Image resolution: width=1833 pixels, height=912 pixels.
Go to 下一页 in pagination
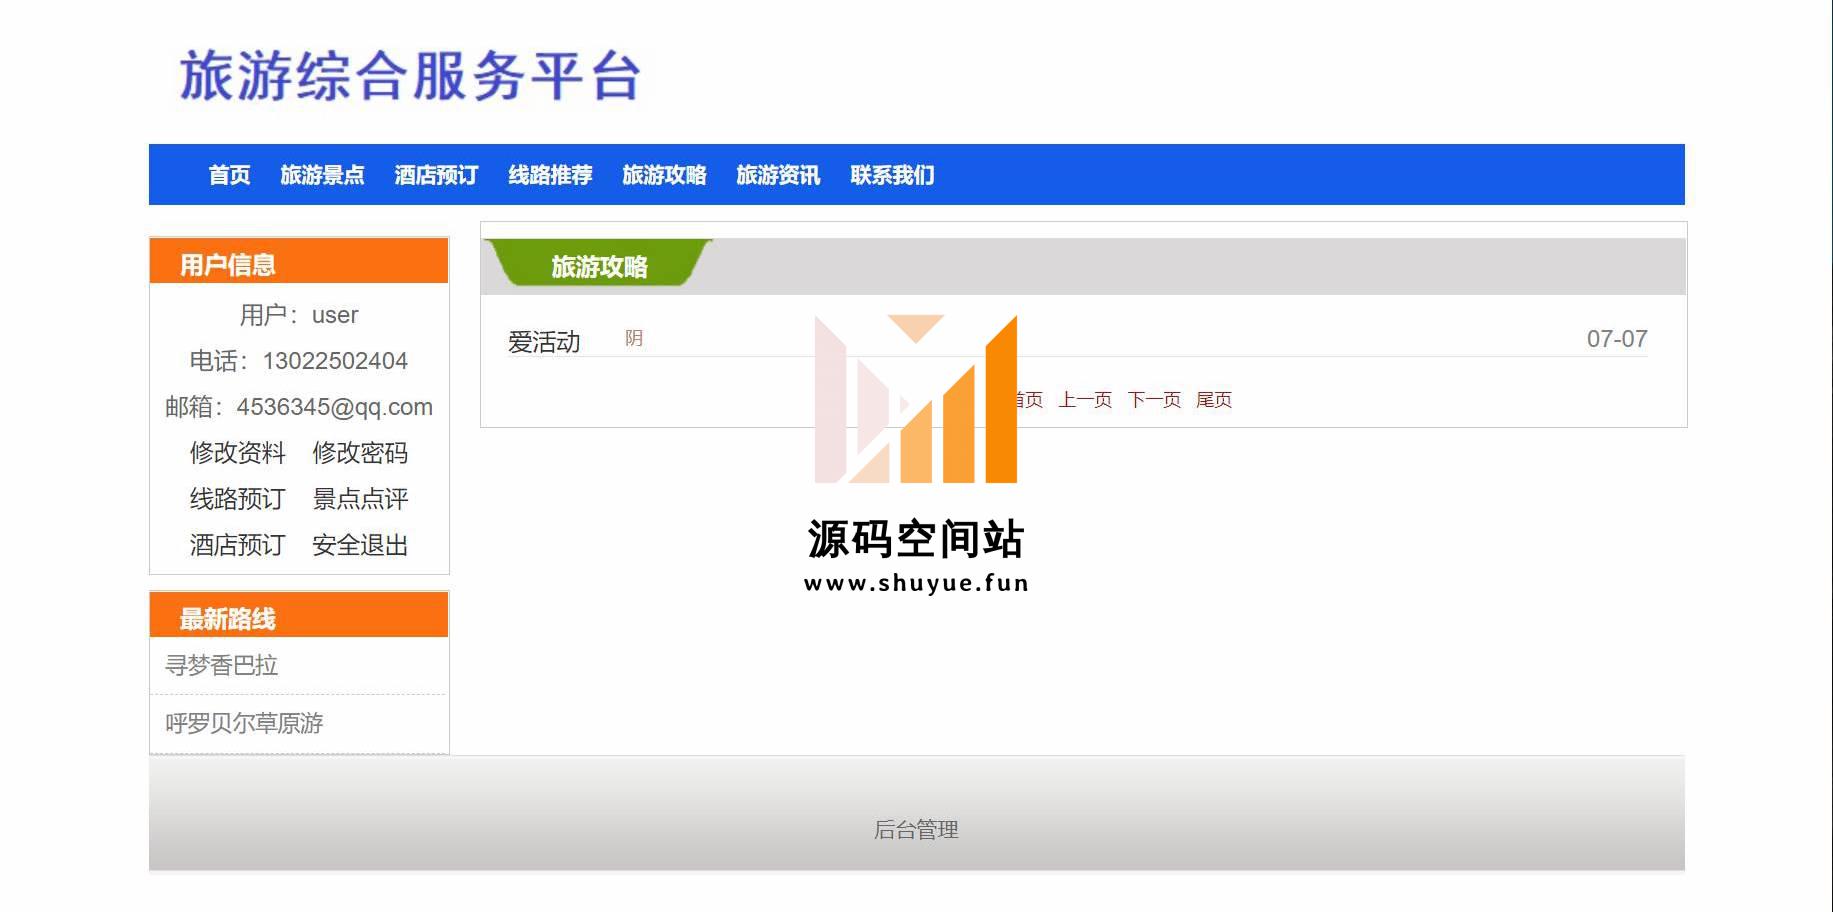[x=1154, y=400]
